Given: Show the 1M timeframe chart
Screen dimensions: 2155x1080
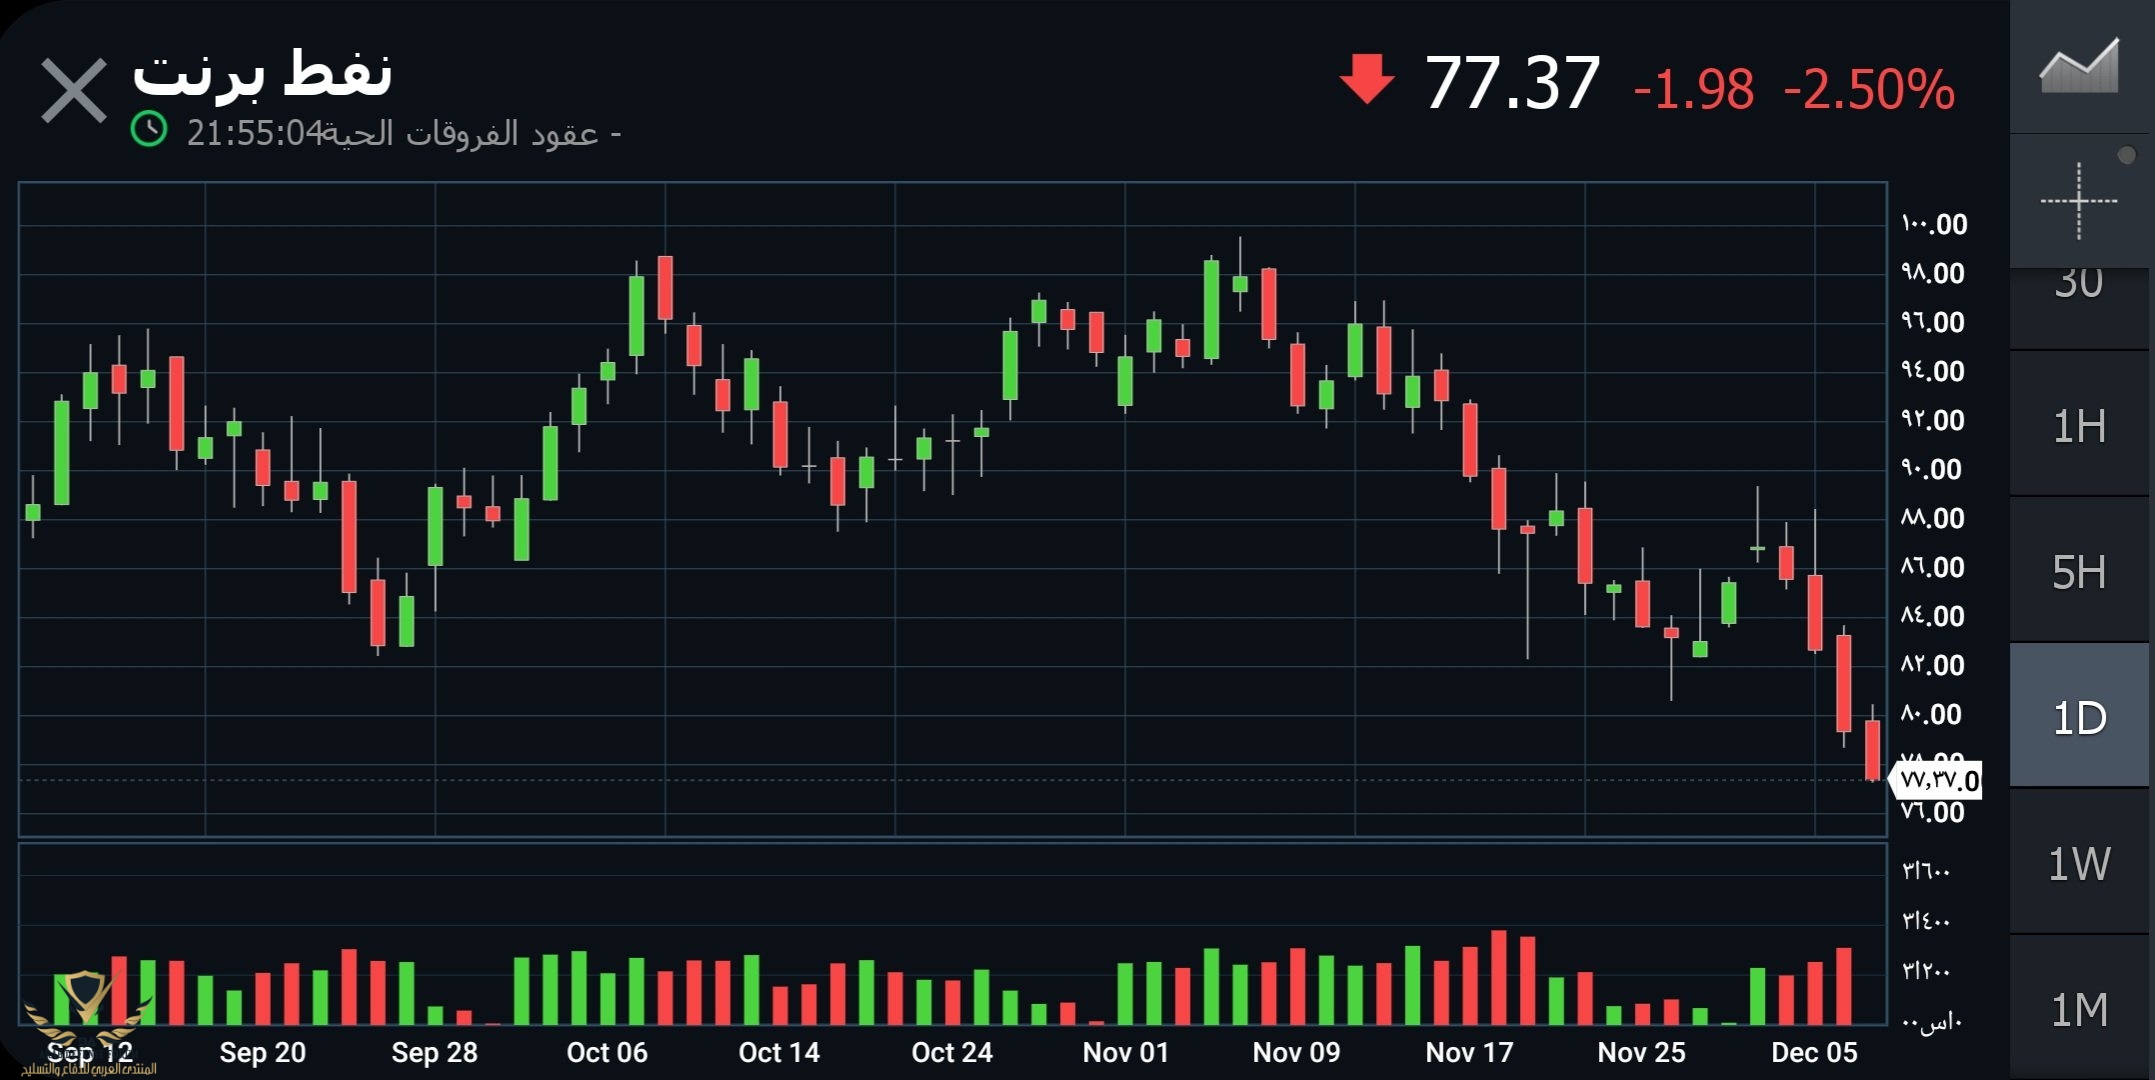Looking at the screenshot, I should (2078, 1010).
